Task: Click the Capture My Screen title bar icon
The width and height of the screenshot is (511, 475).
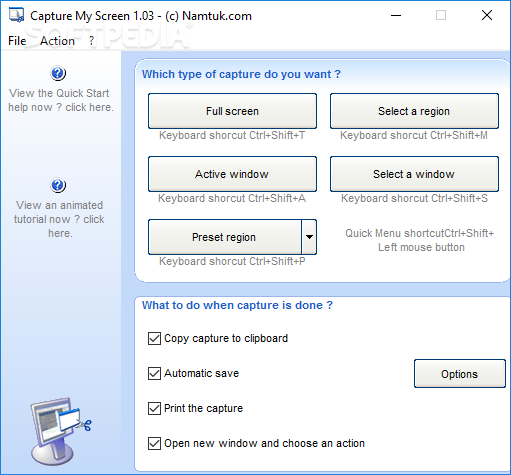Action: click(x=16, y=15)
